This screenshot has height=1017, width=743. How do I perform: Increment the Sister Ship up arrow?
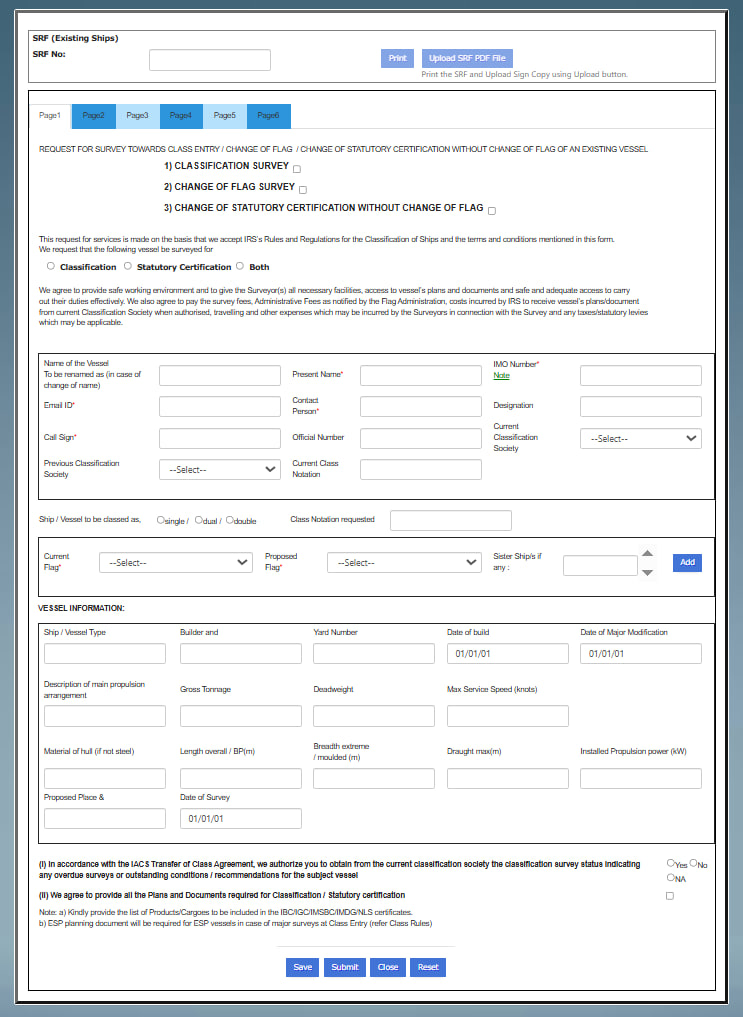tap(647, 554)
